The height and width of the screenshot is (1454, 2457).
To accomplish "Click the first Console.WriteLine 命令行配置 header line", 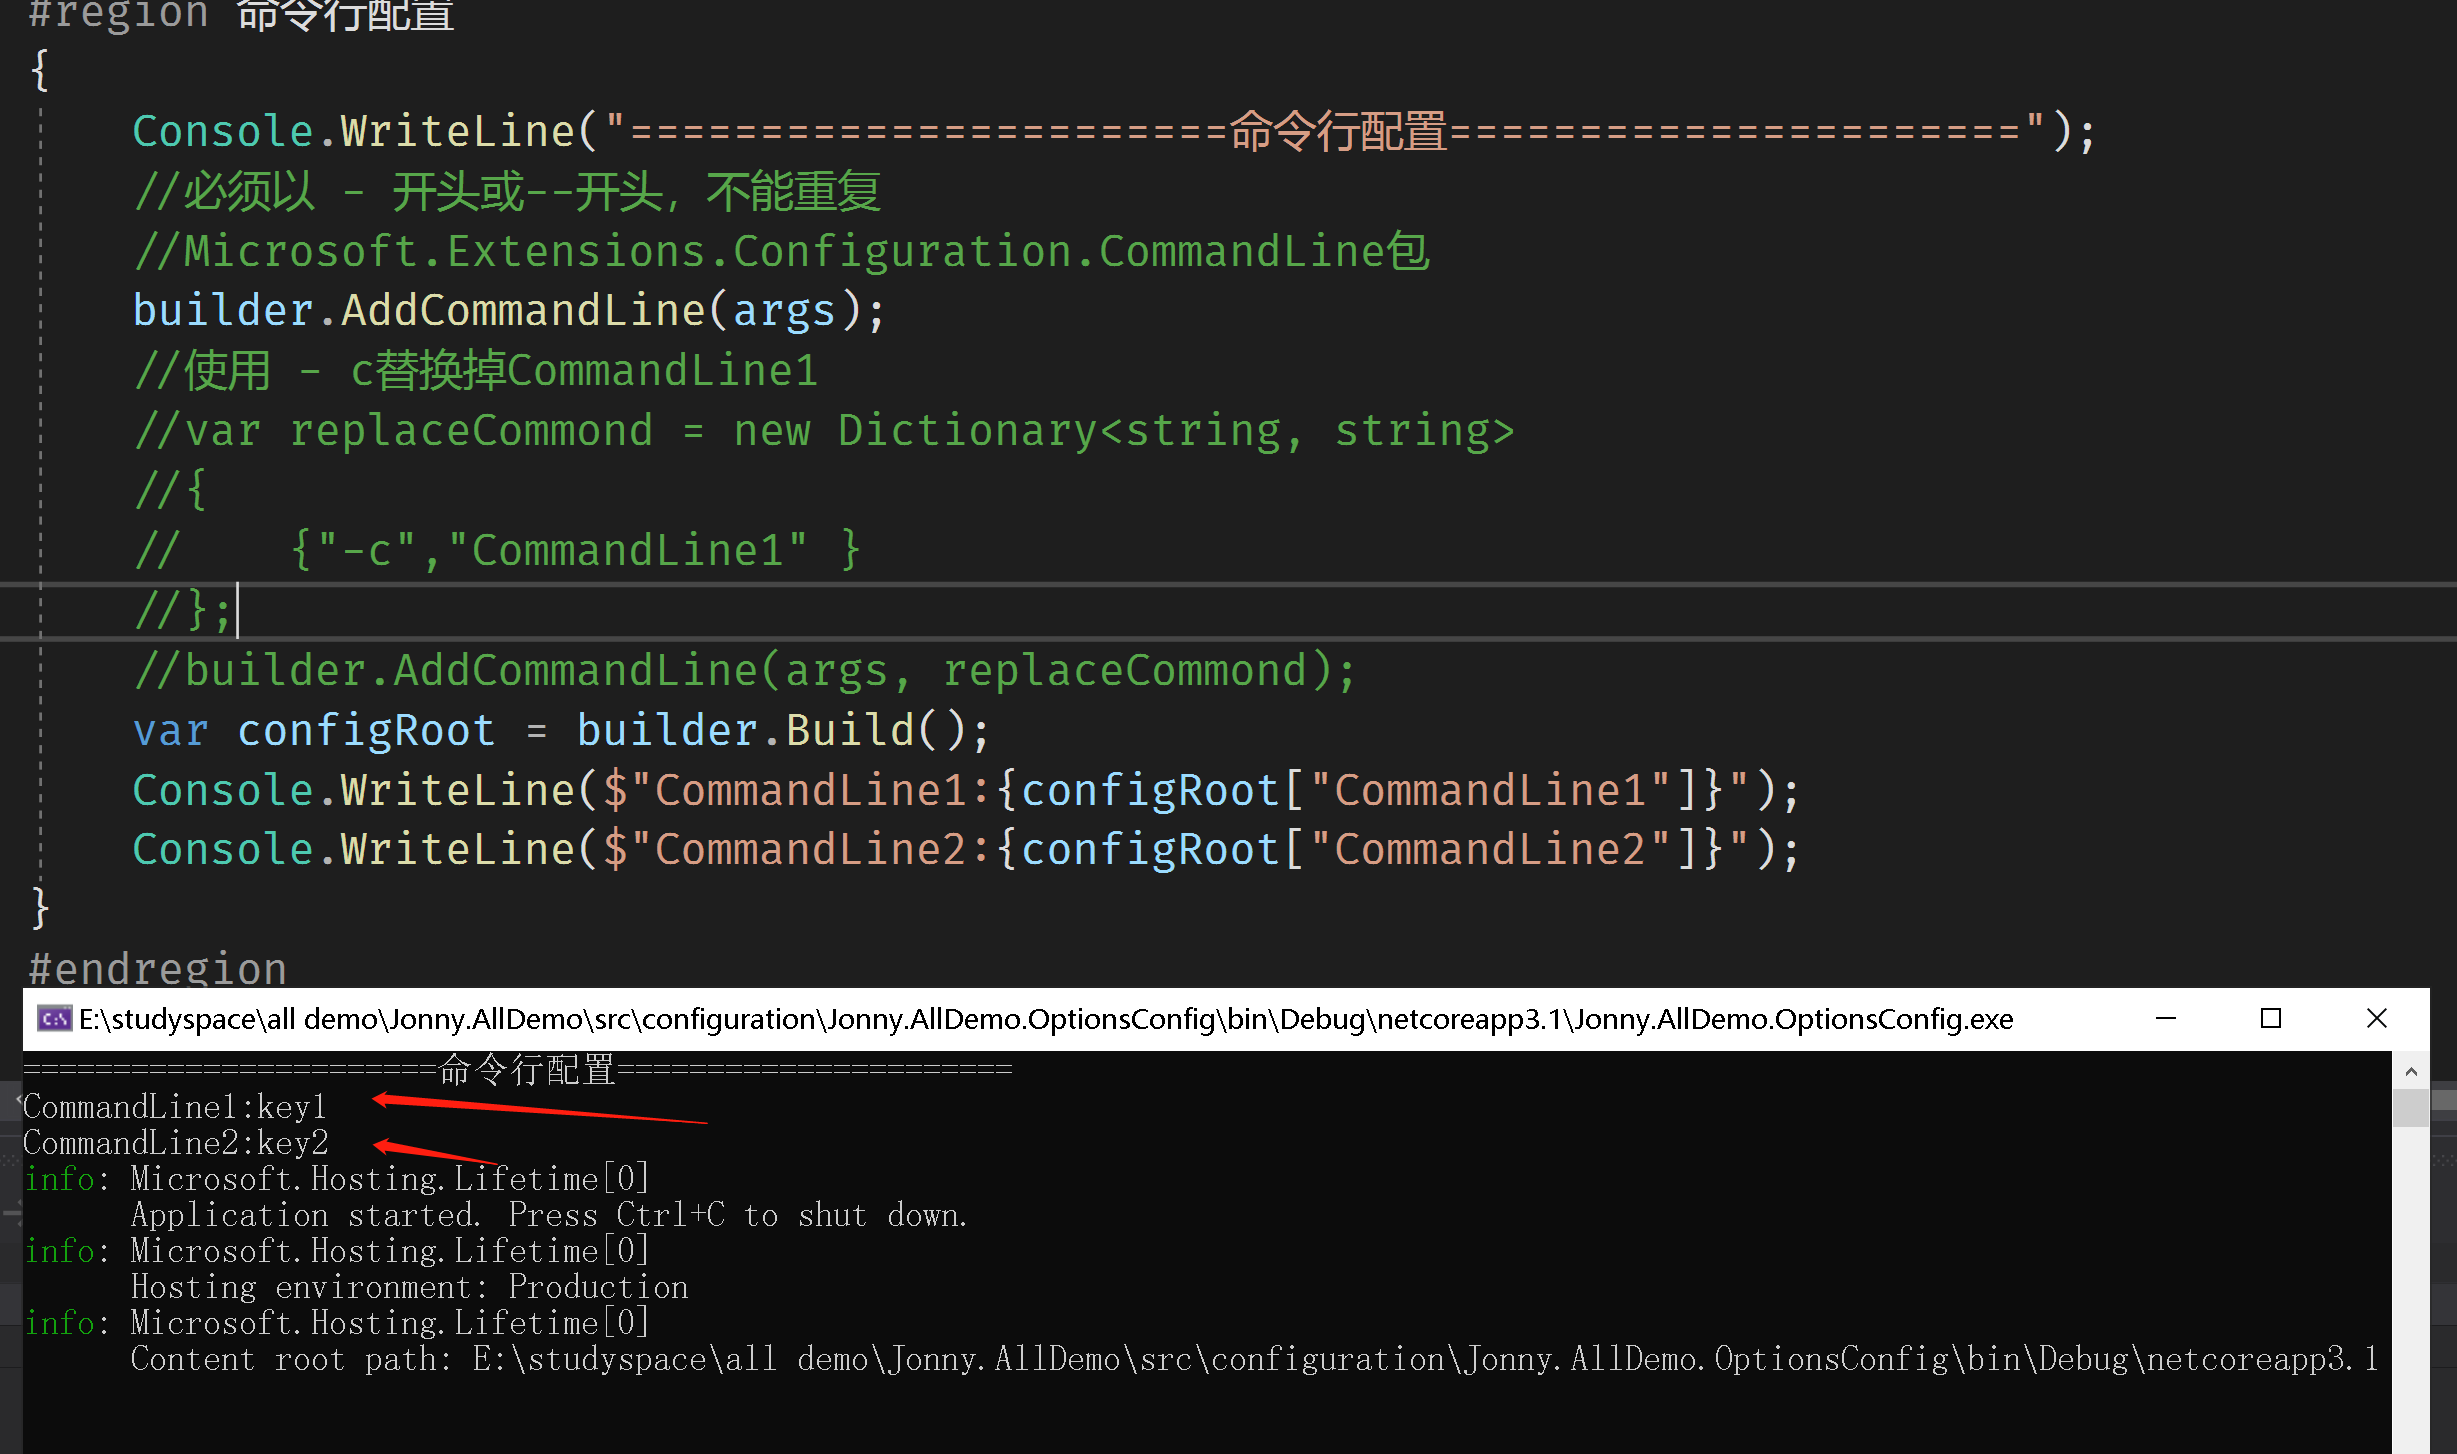I will [x=1113, y=131].
